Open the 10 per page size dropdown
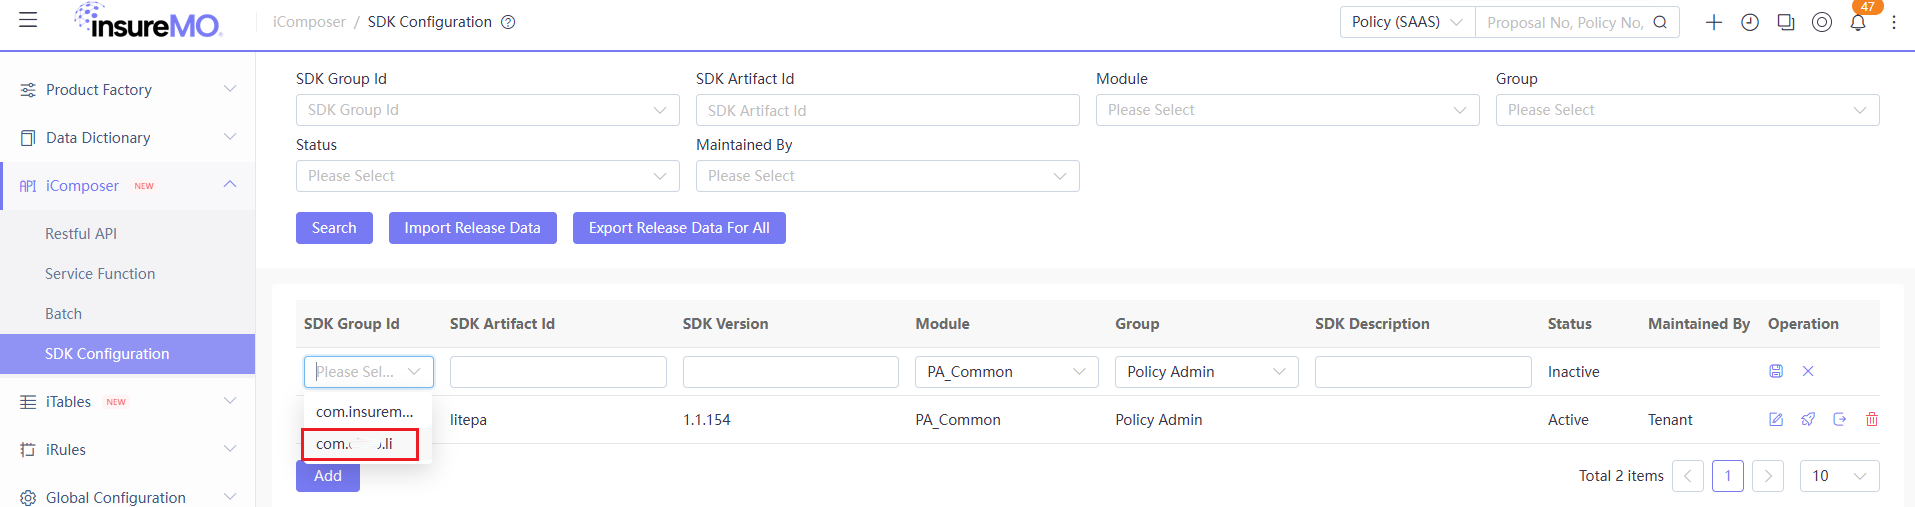This screenshot has height=507, width=1915. [x=1840, y=476]
